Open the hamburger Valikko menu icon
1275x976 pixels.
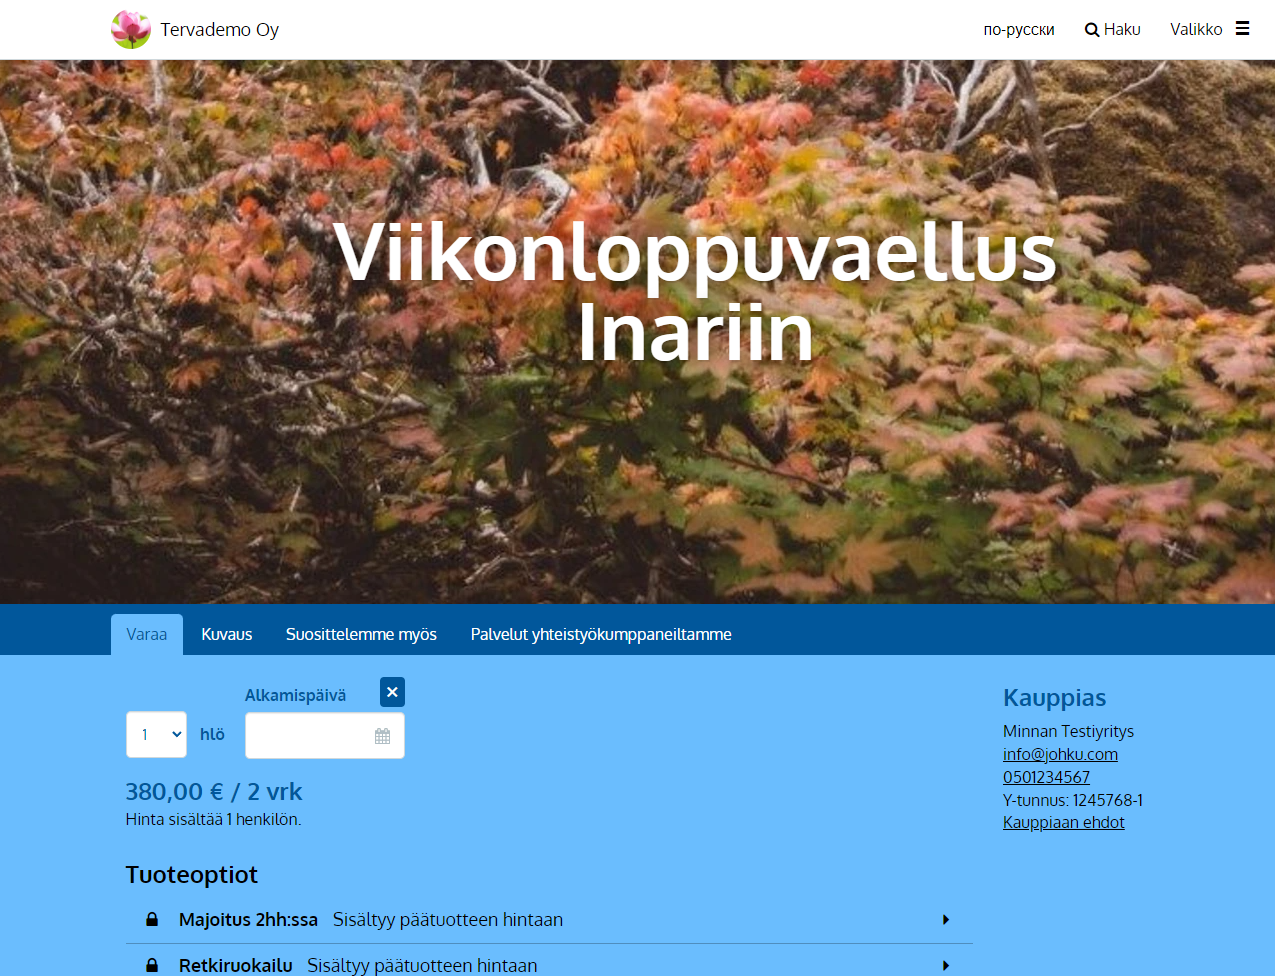tap(1242, 29)
